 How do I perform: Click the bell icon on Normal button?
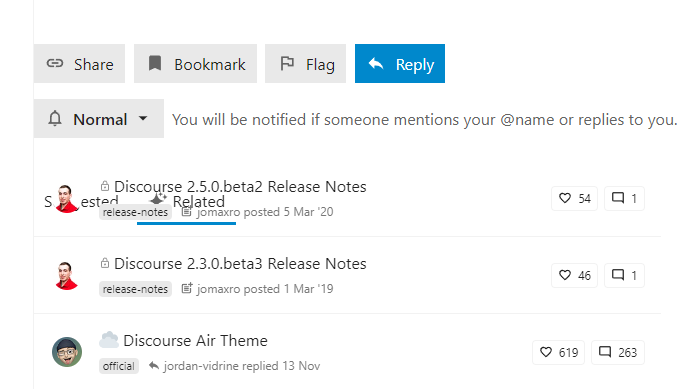(x=55, y=119)
